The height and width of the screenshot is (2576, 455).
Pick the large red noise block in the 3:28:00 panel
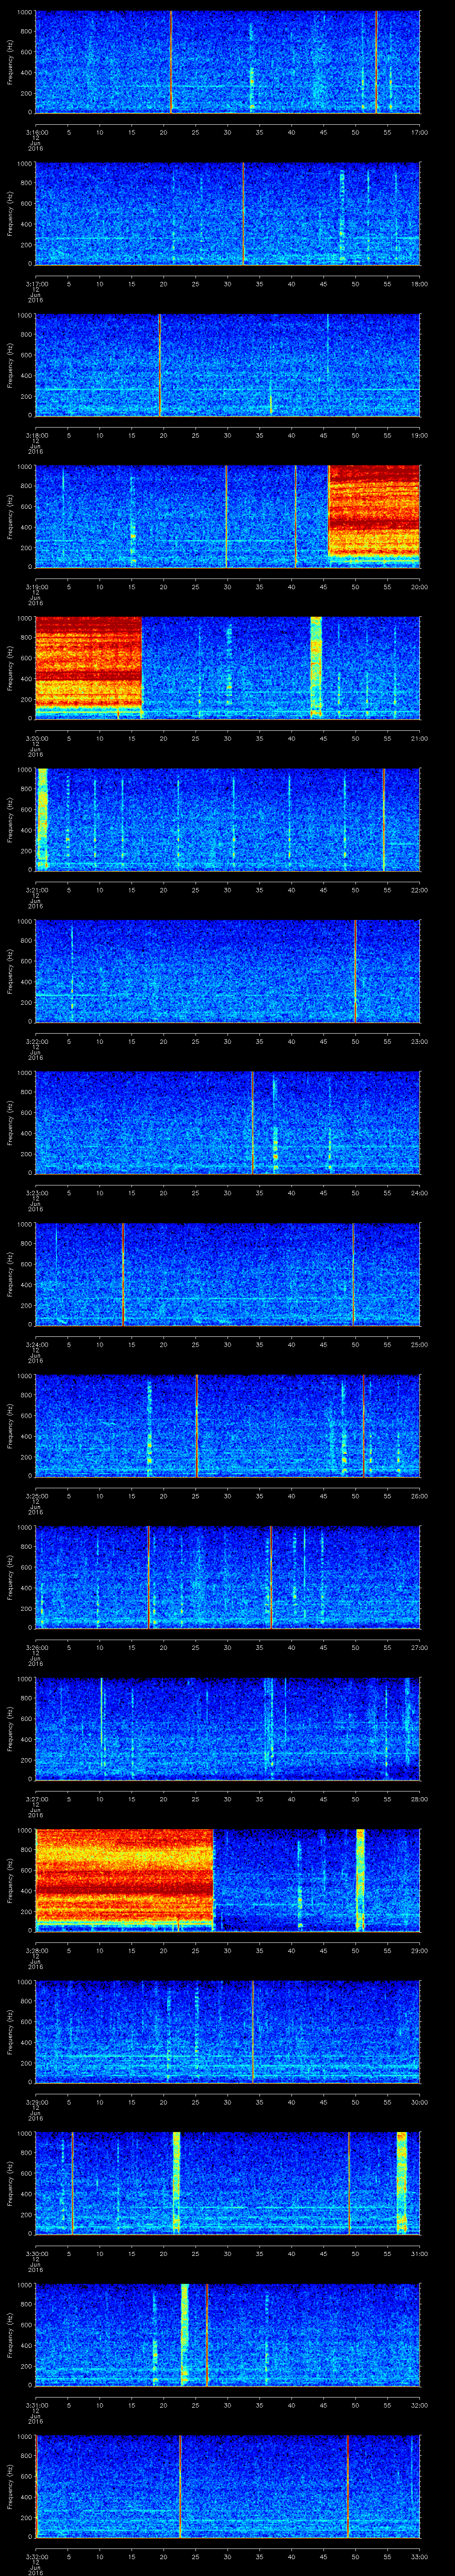[x=124, y=1876]
